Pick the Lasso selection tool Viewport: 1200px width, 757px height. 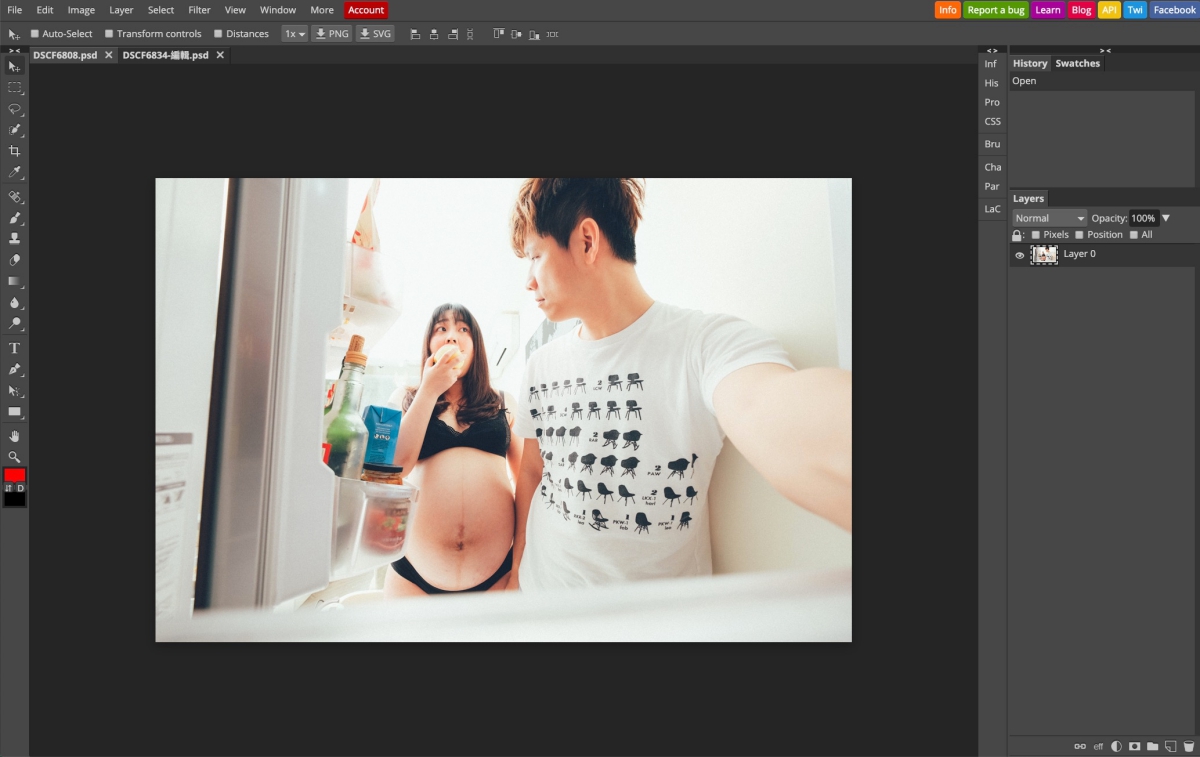point(14,109)
